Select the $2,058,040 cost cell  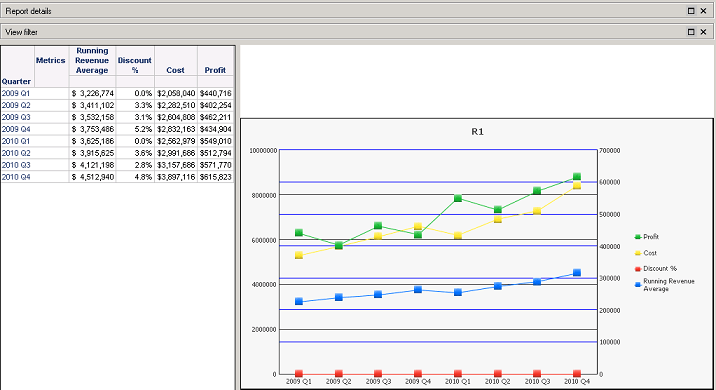pos(176,93)
